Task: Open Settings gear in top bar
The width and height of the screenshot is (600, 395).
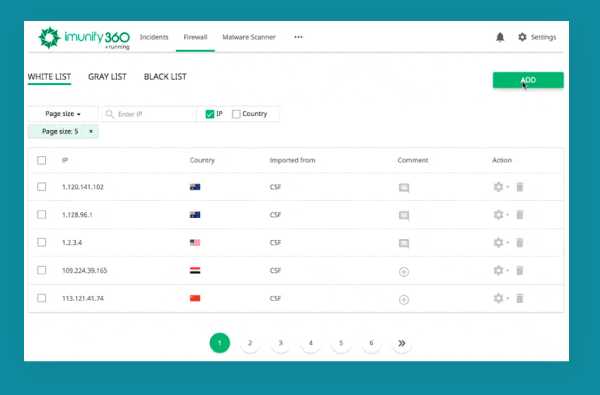Action: click(537, 37)
